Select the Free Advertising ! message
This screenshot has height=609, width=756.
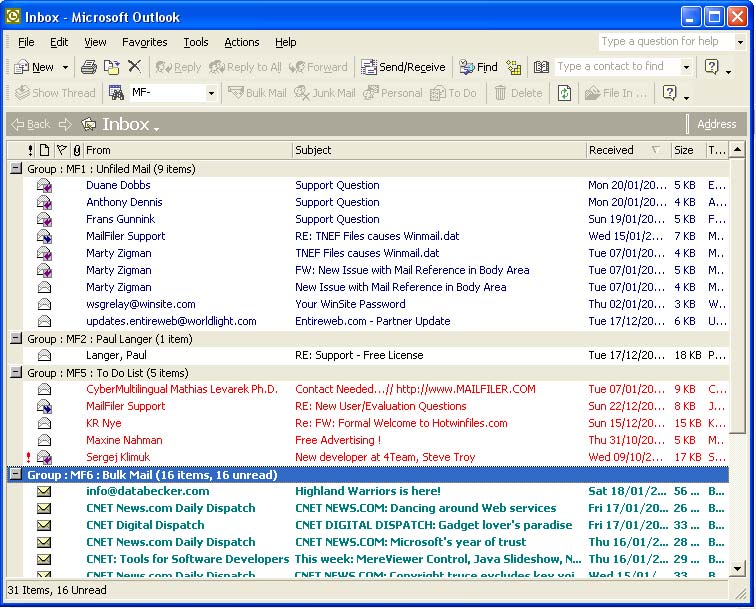pyautogui.click(x=376, y=440)
